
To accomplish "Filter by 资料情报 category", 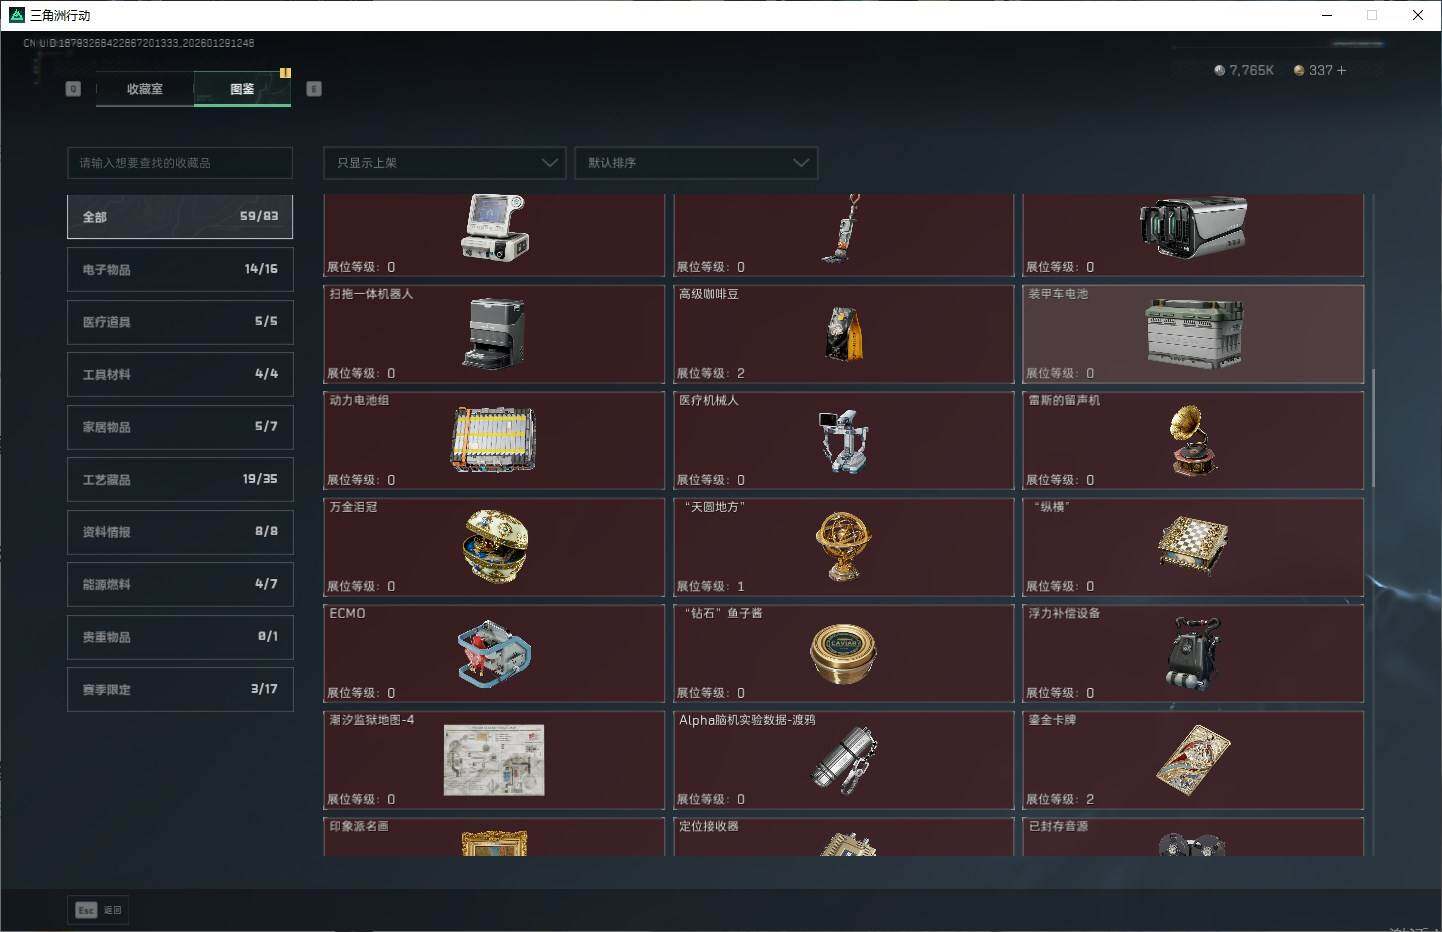I will coord(180,532).
